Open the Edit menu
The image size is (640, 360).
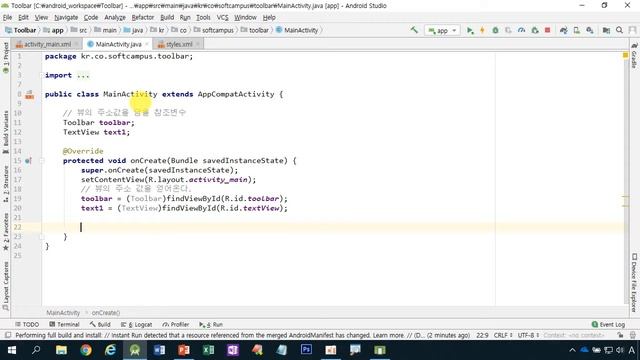pos(23,18)
